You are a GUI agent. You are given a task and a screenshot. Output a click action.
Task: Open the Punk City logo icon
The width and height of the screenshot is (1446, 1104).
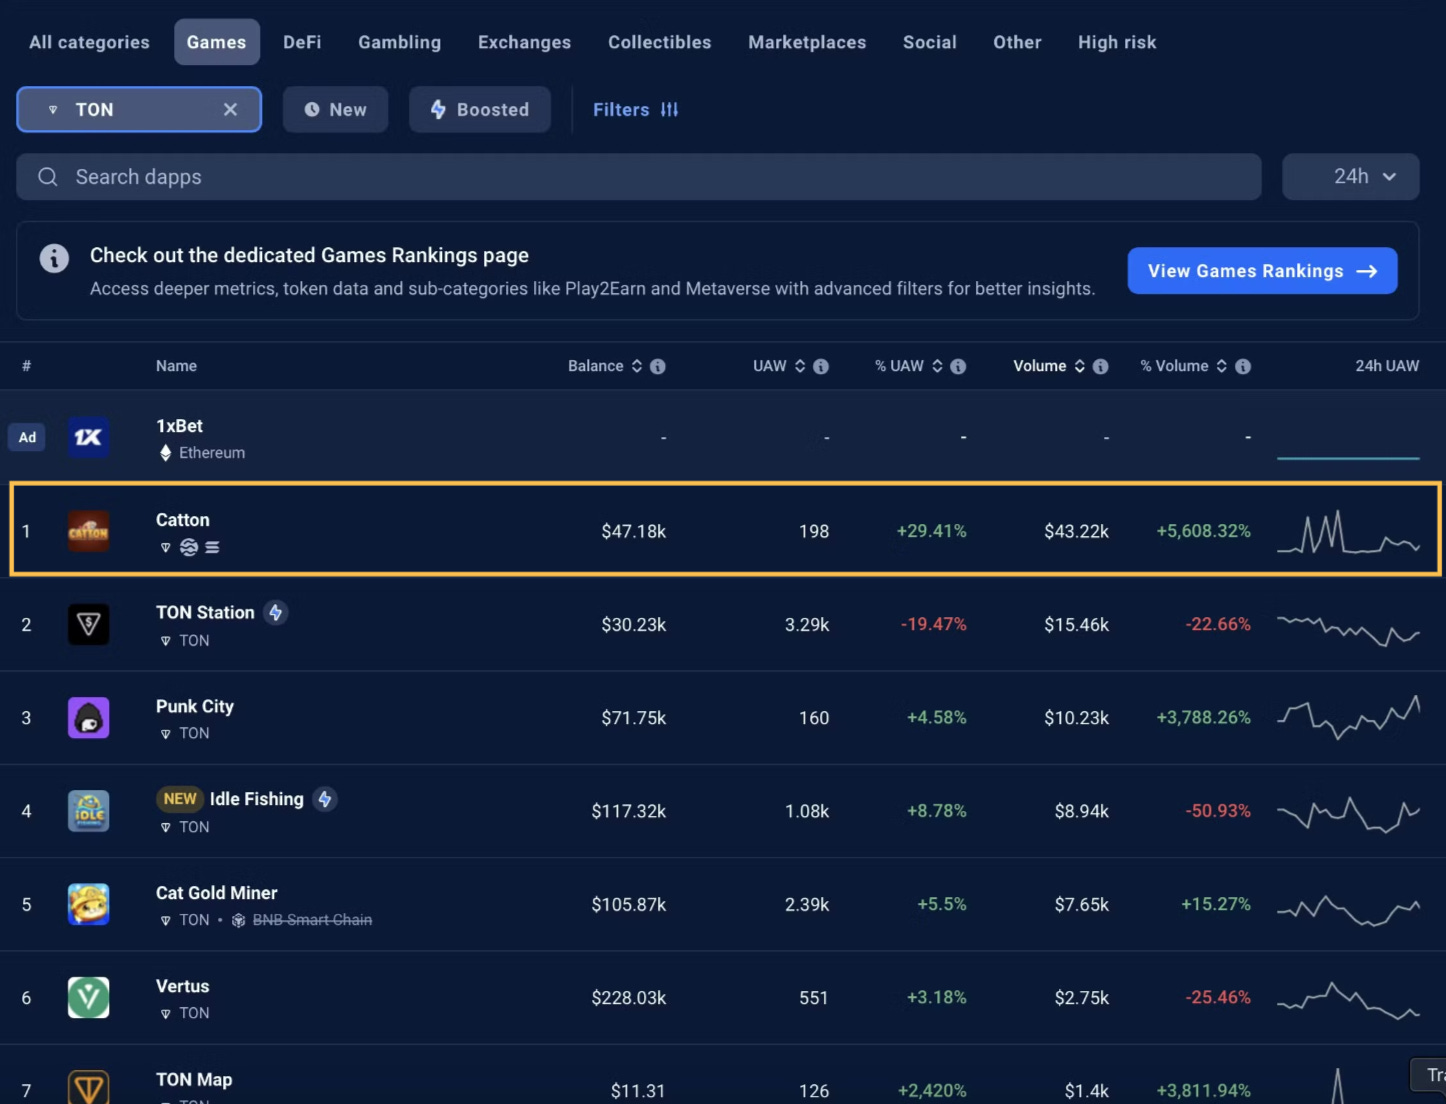[88, 718]
